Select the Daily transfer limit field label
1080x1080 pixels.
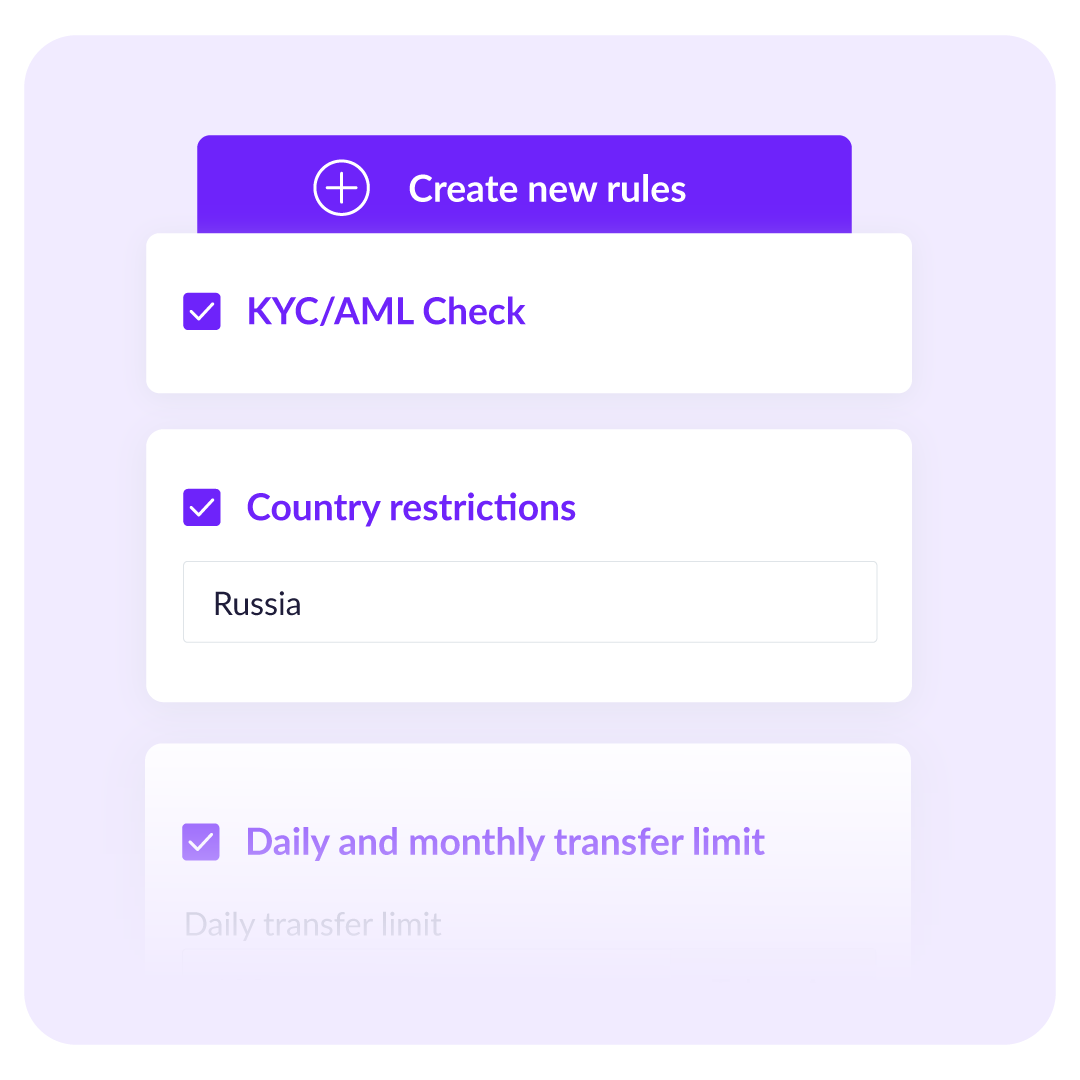pyautogui.click(x=313, y=924)
